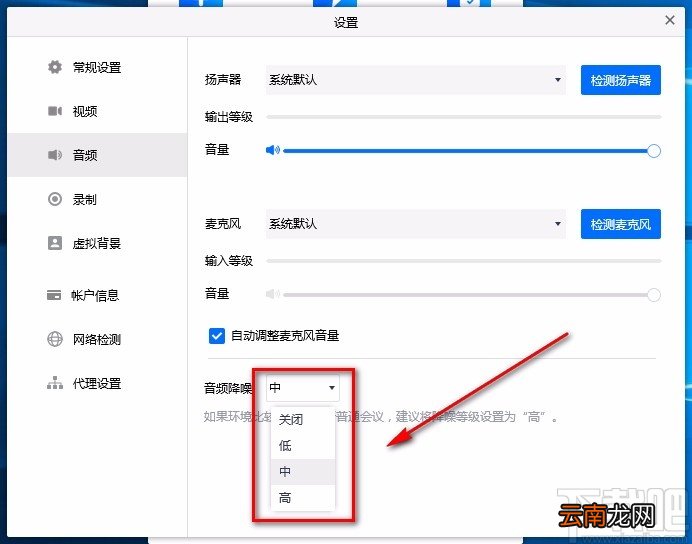The image size is (692, 544).
Task: Switch to 网络检测 tab
Action: [x=97, y=339]
